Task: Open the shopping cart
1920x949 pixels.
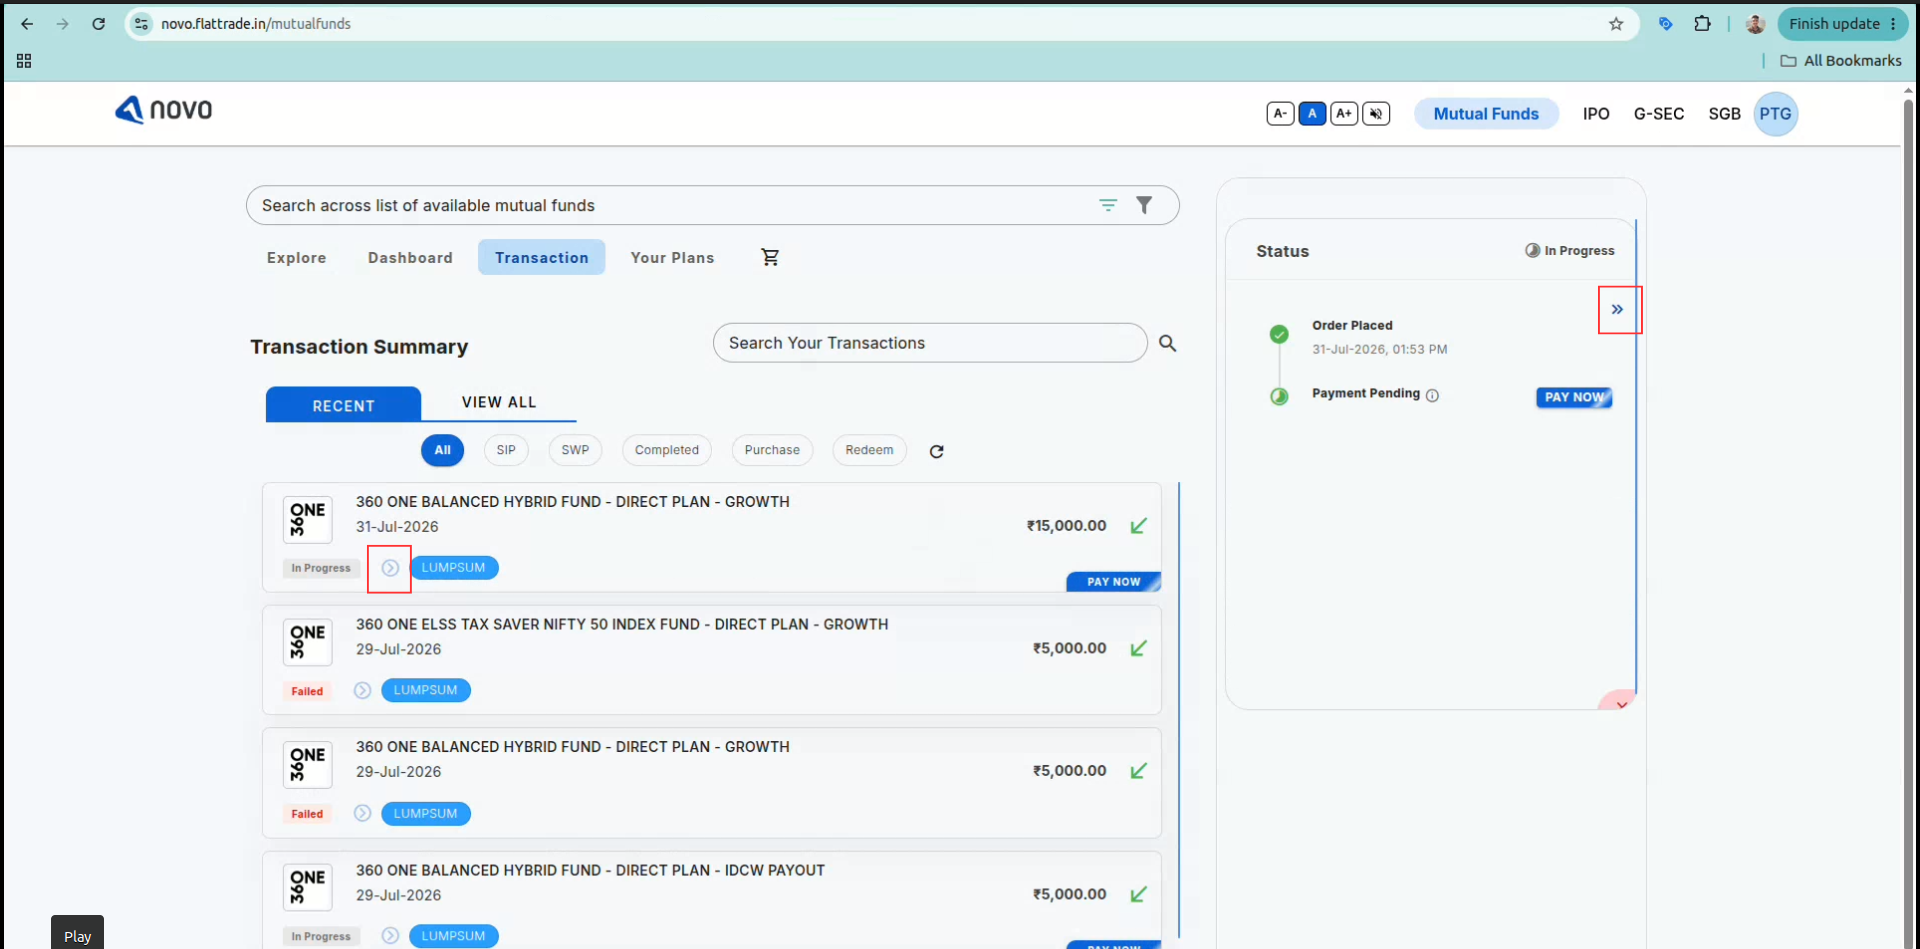Action: click(770, 258)
